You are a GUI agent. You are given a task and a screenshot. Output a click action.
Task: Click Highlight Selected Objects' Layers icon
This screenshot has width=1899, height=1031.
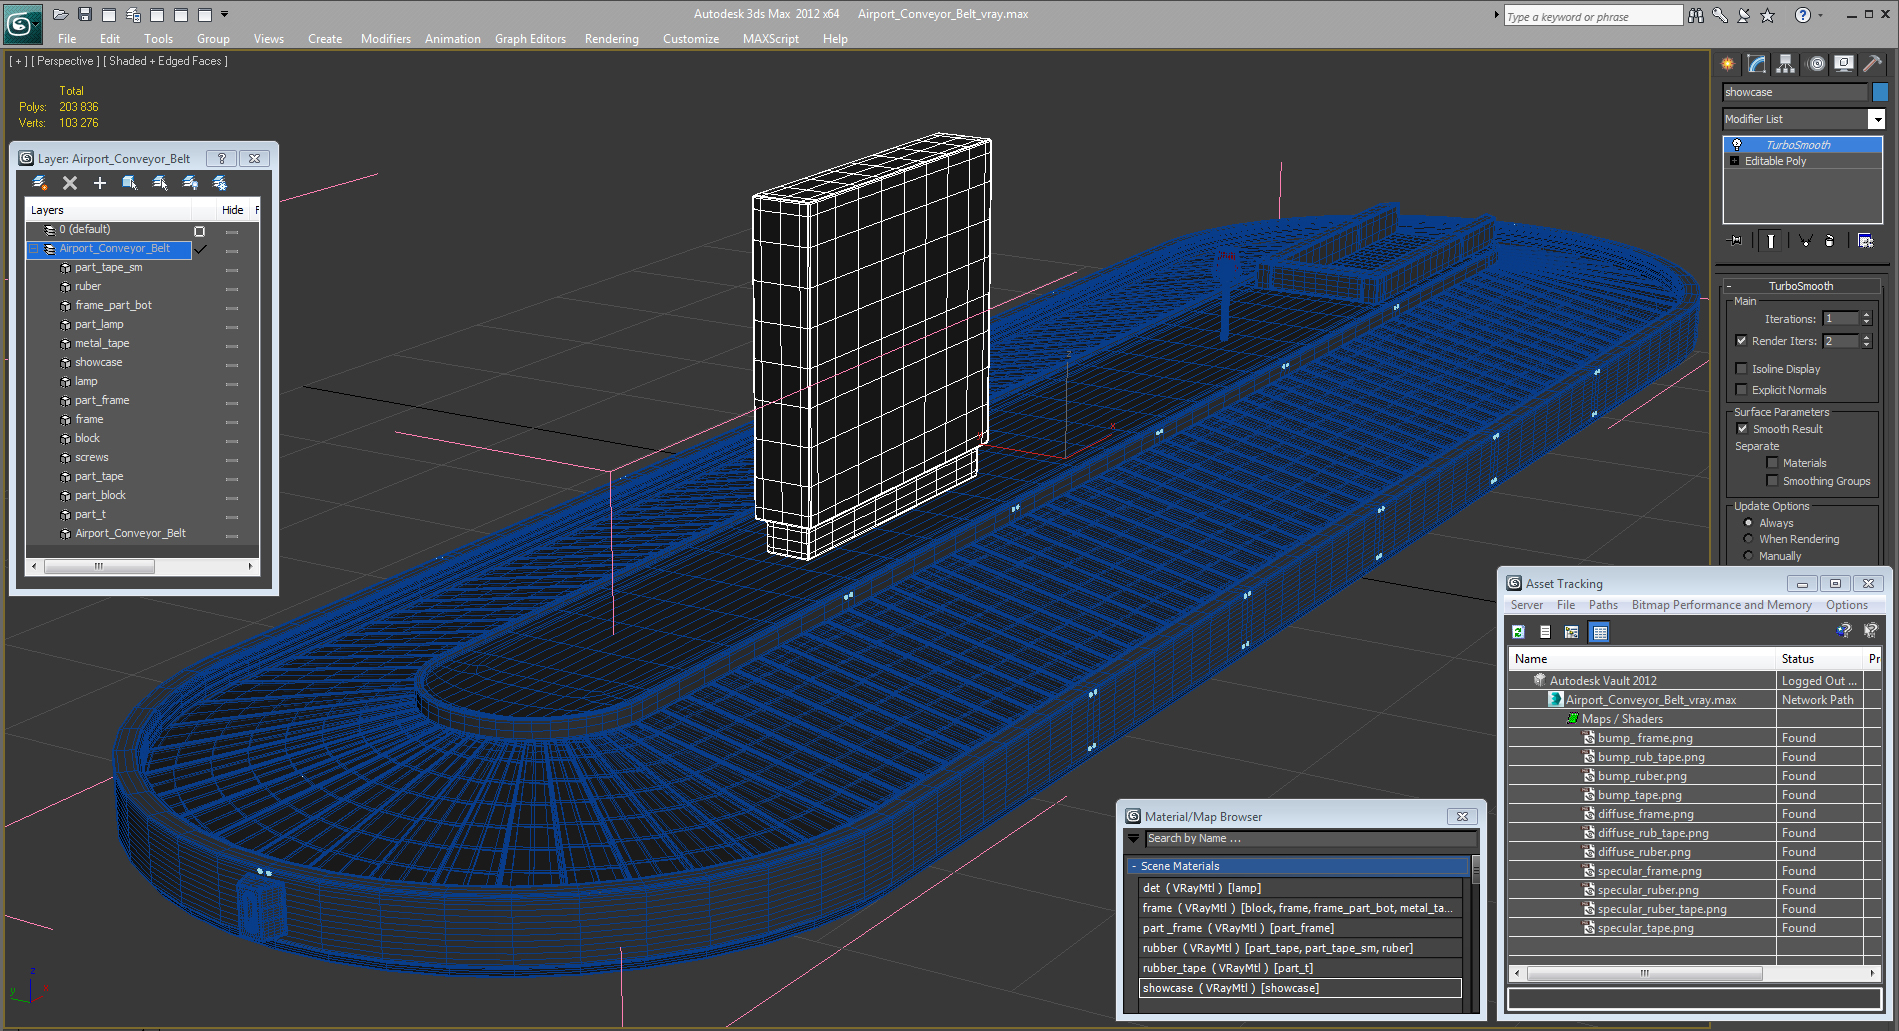(x=160, y=183)
